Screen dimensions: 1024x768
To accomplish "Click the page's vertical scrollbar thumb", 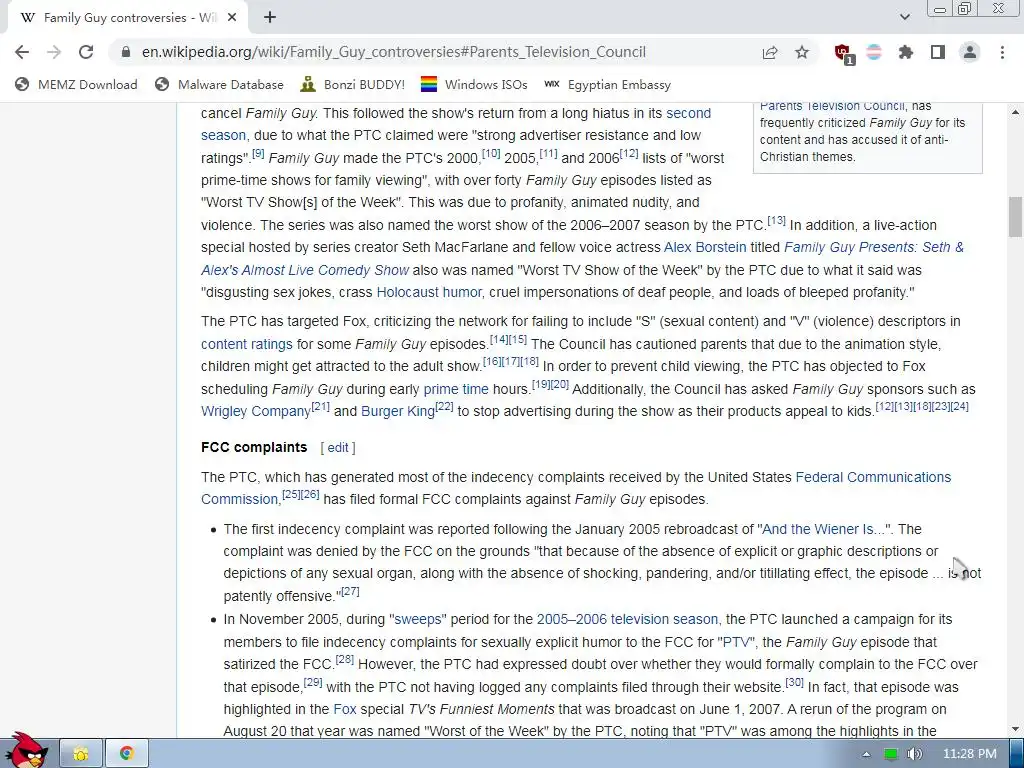I will point(1015,217).
